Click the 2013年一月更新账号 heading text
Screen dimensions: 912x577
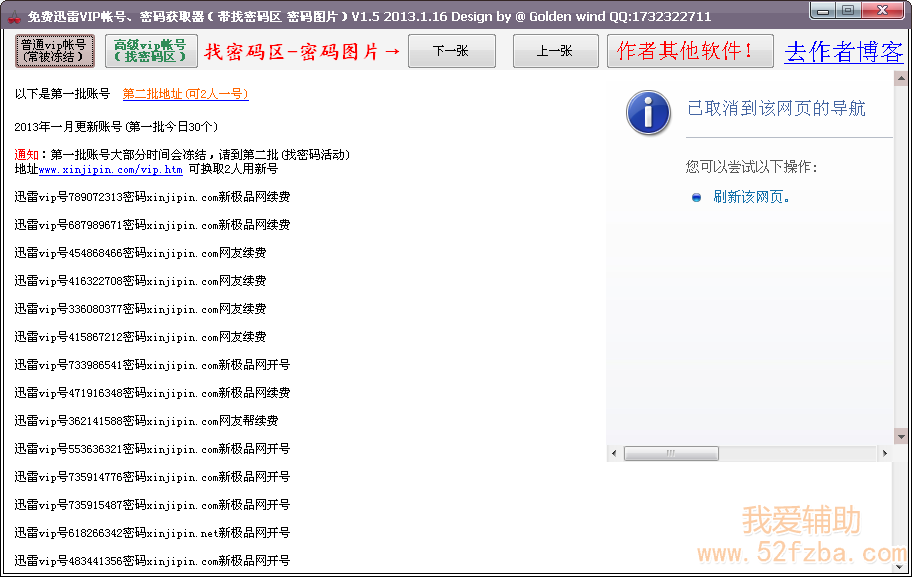coord(116,127)
